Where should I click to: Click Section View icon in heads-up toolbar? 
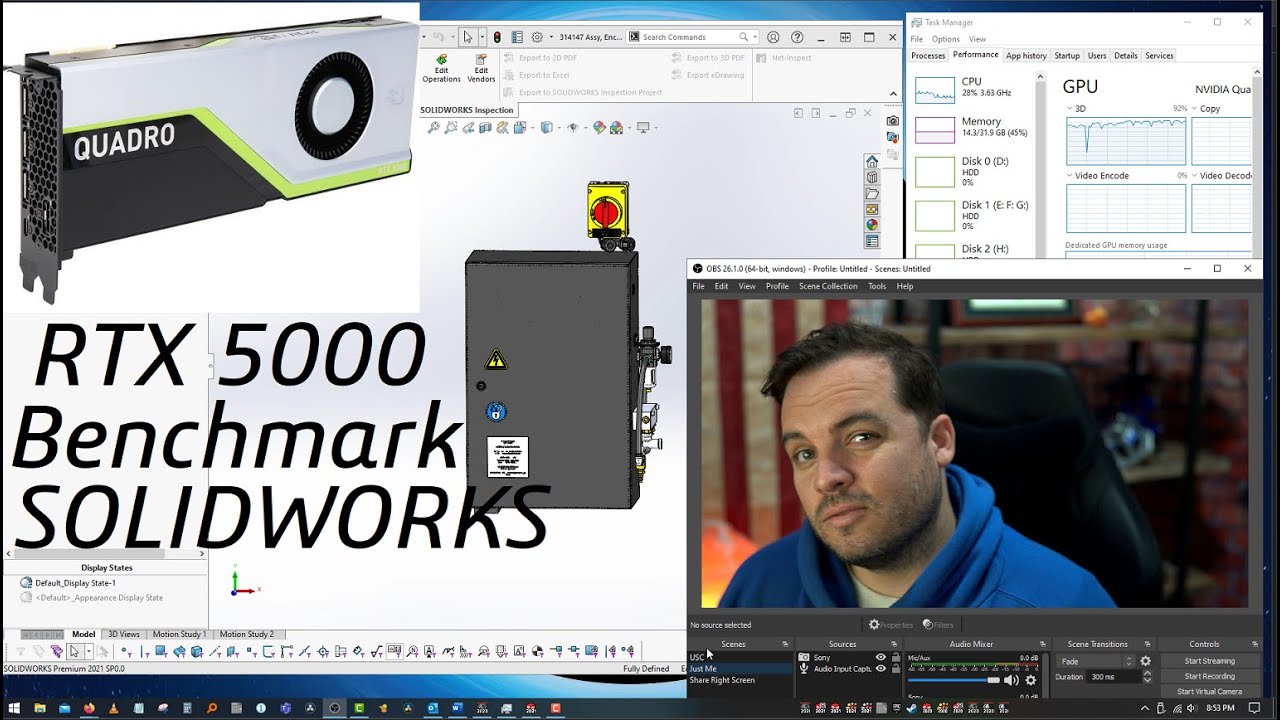[485, 127]
